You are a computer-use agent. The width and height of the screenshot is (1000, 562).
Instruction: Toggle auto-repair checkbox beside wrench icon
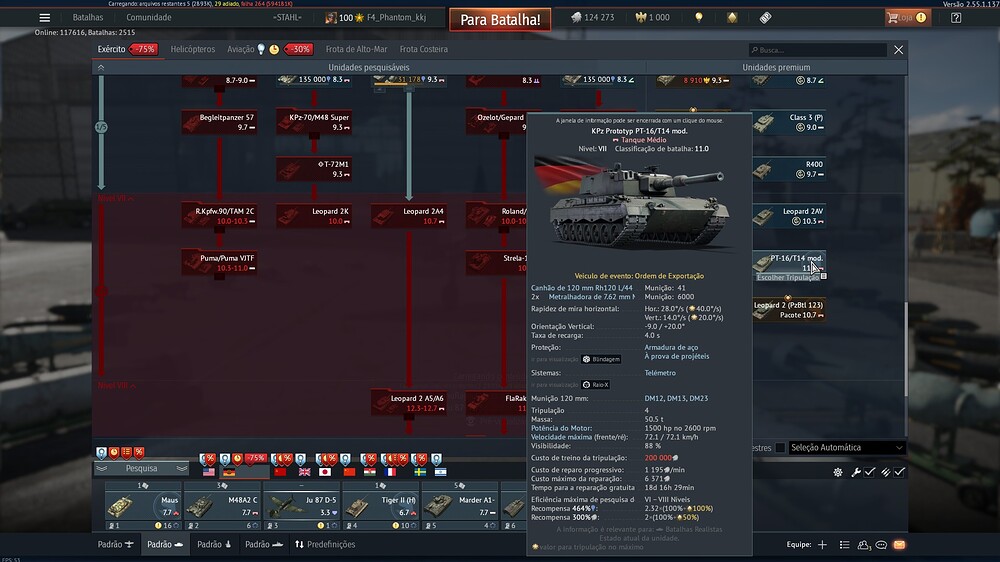[x=870, y=472]
